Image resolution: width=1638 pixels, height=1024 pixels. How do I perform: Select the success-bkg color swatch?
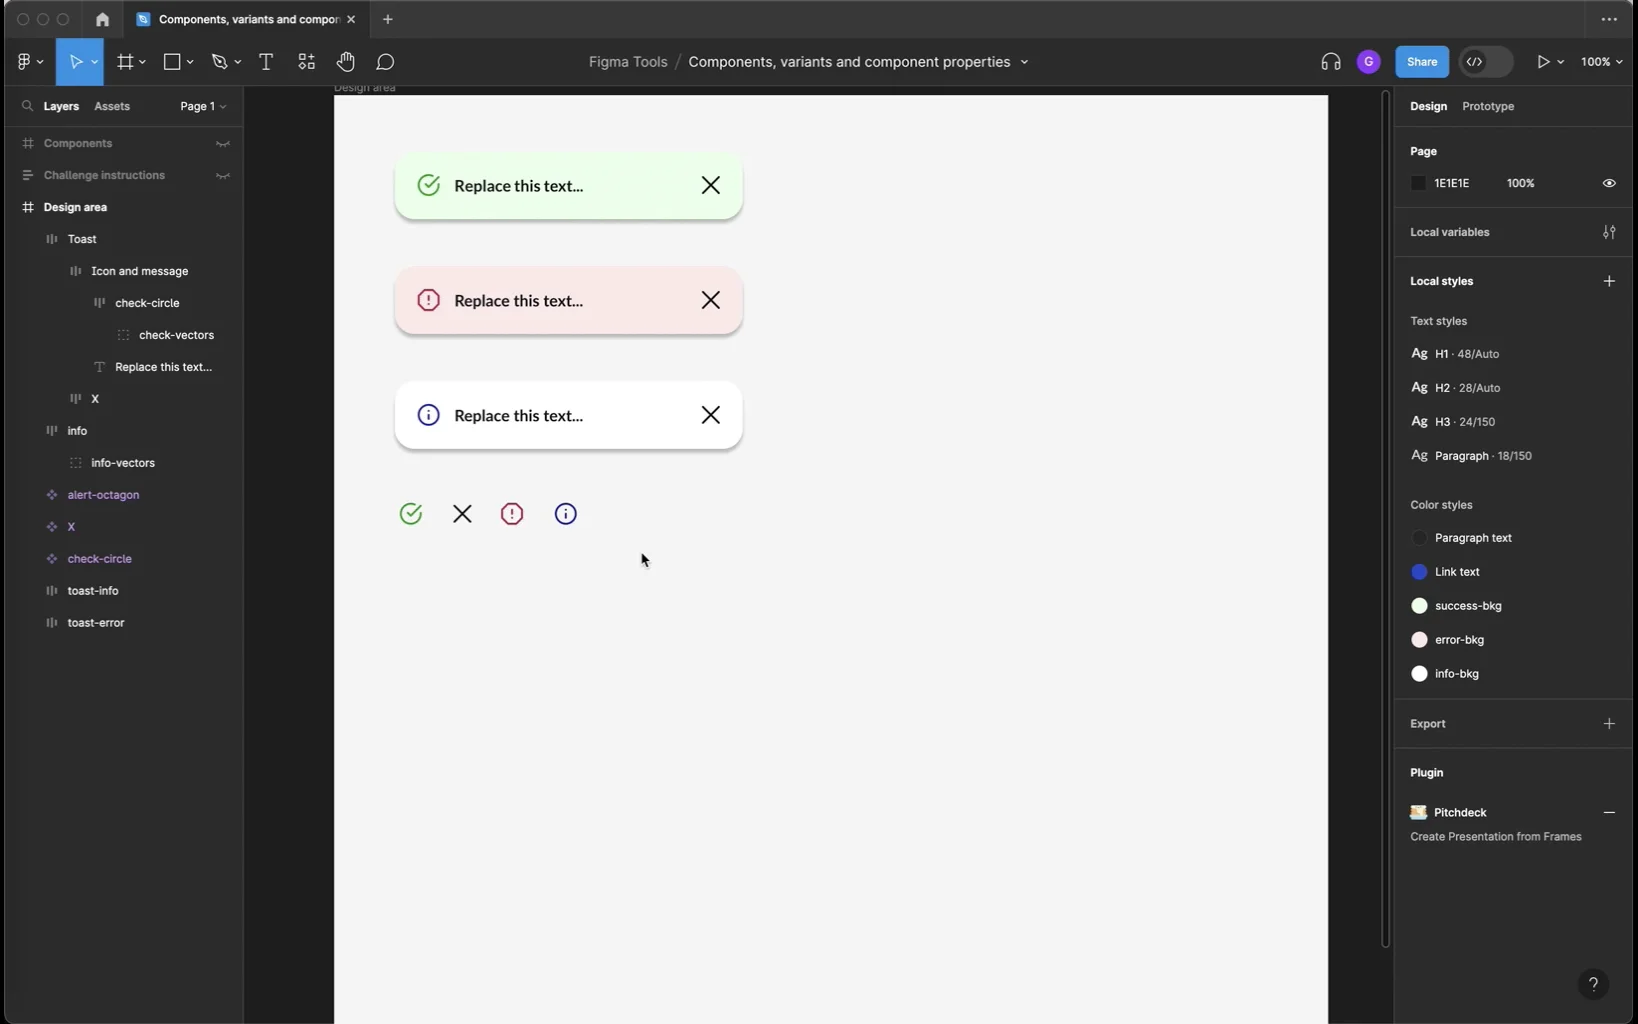pos(1421,606)
